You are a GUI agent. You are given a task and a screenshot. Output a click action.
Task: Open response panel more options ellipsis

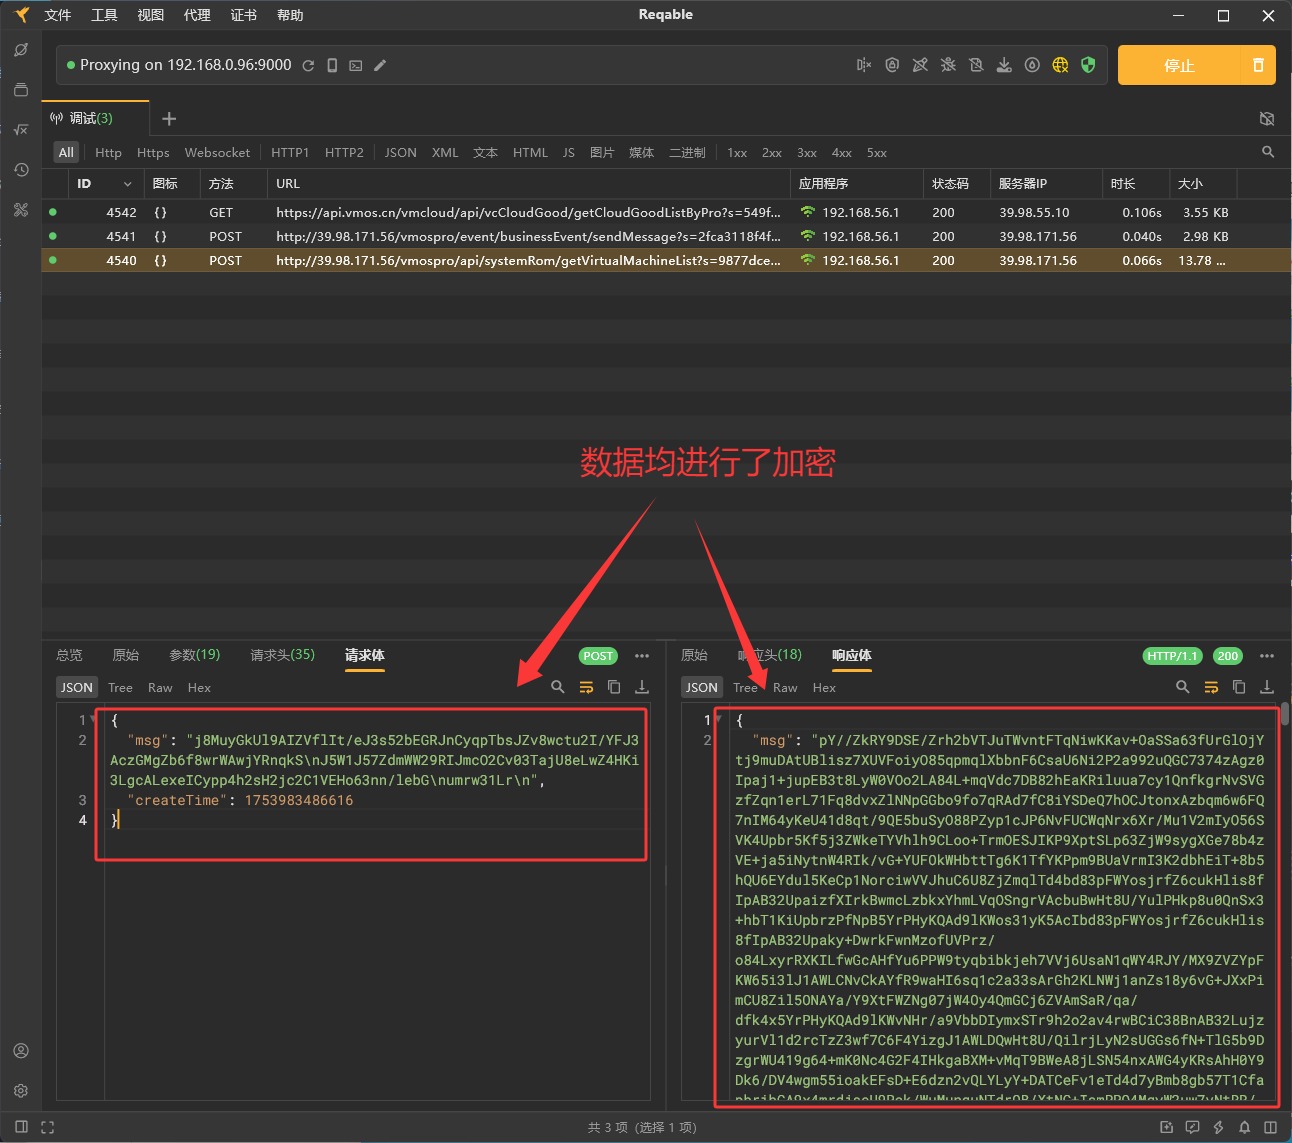(x=1267, y=656)
